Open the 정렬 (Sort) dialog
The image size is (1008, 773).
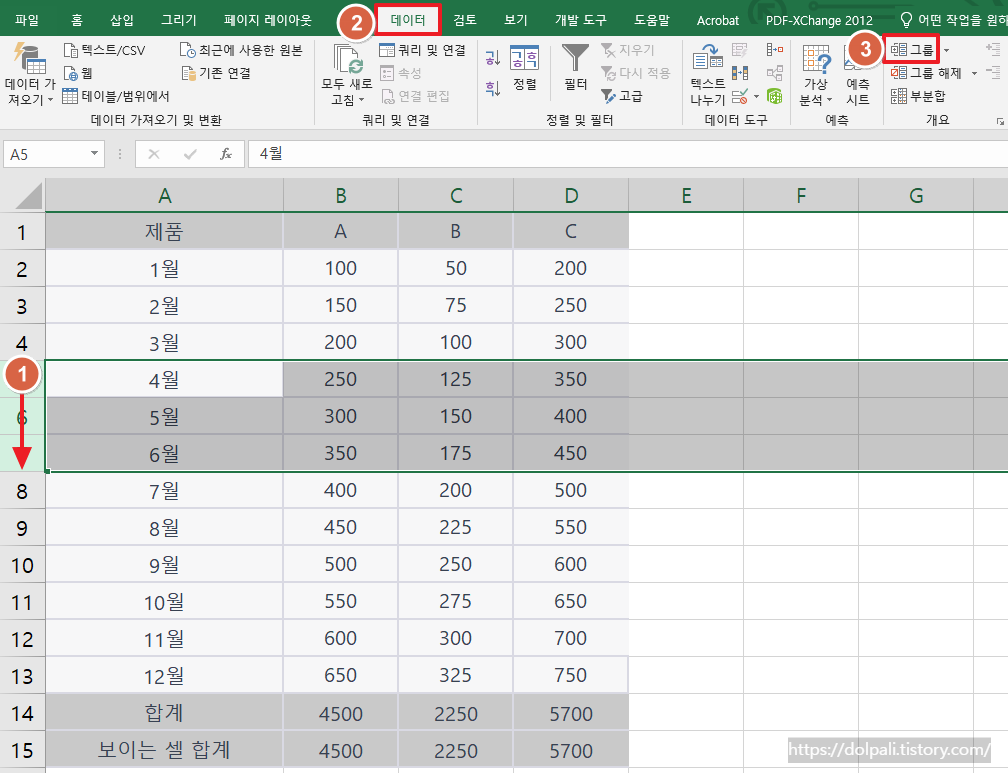525,68
